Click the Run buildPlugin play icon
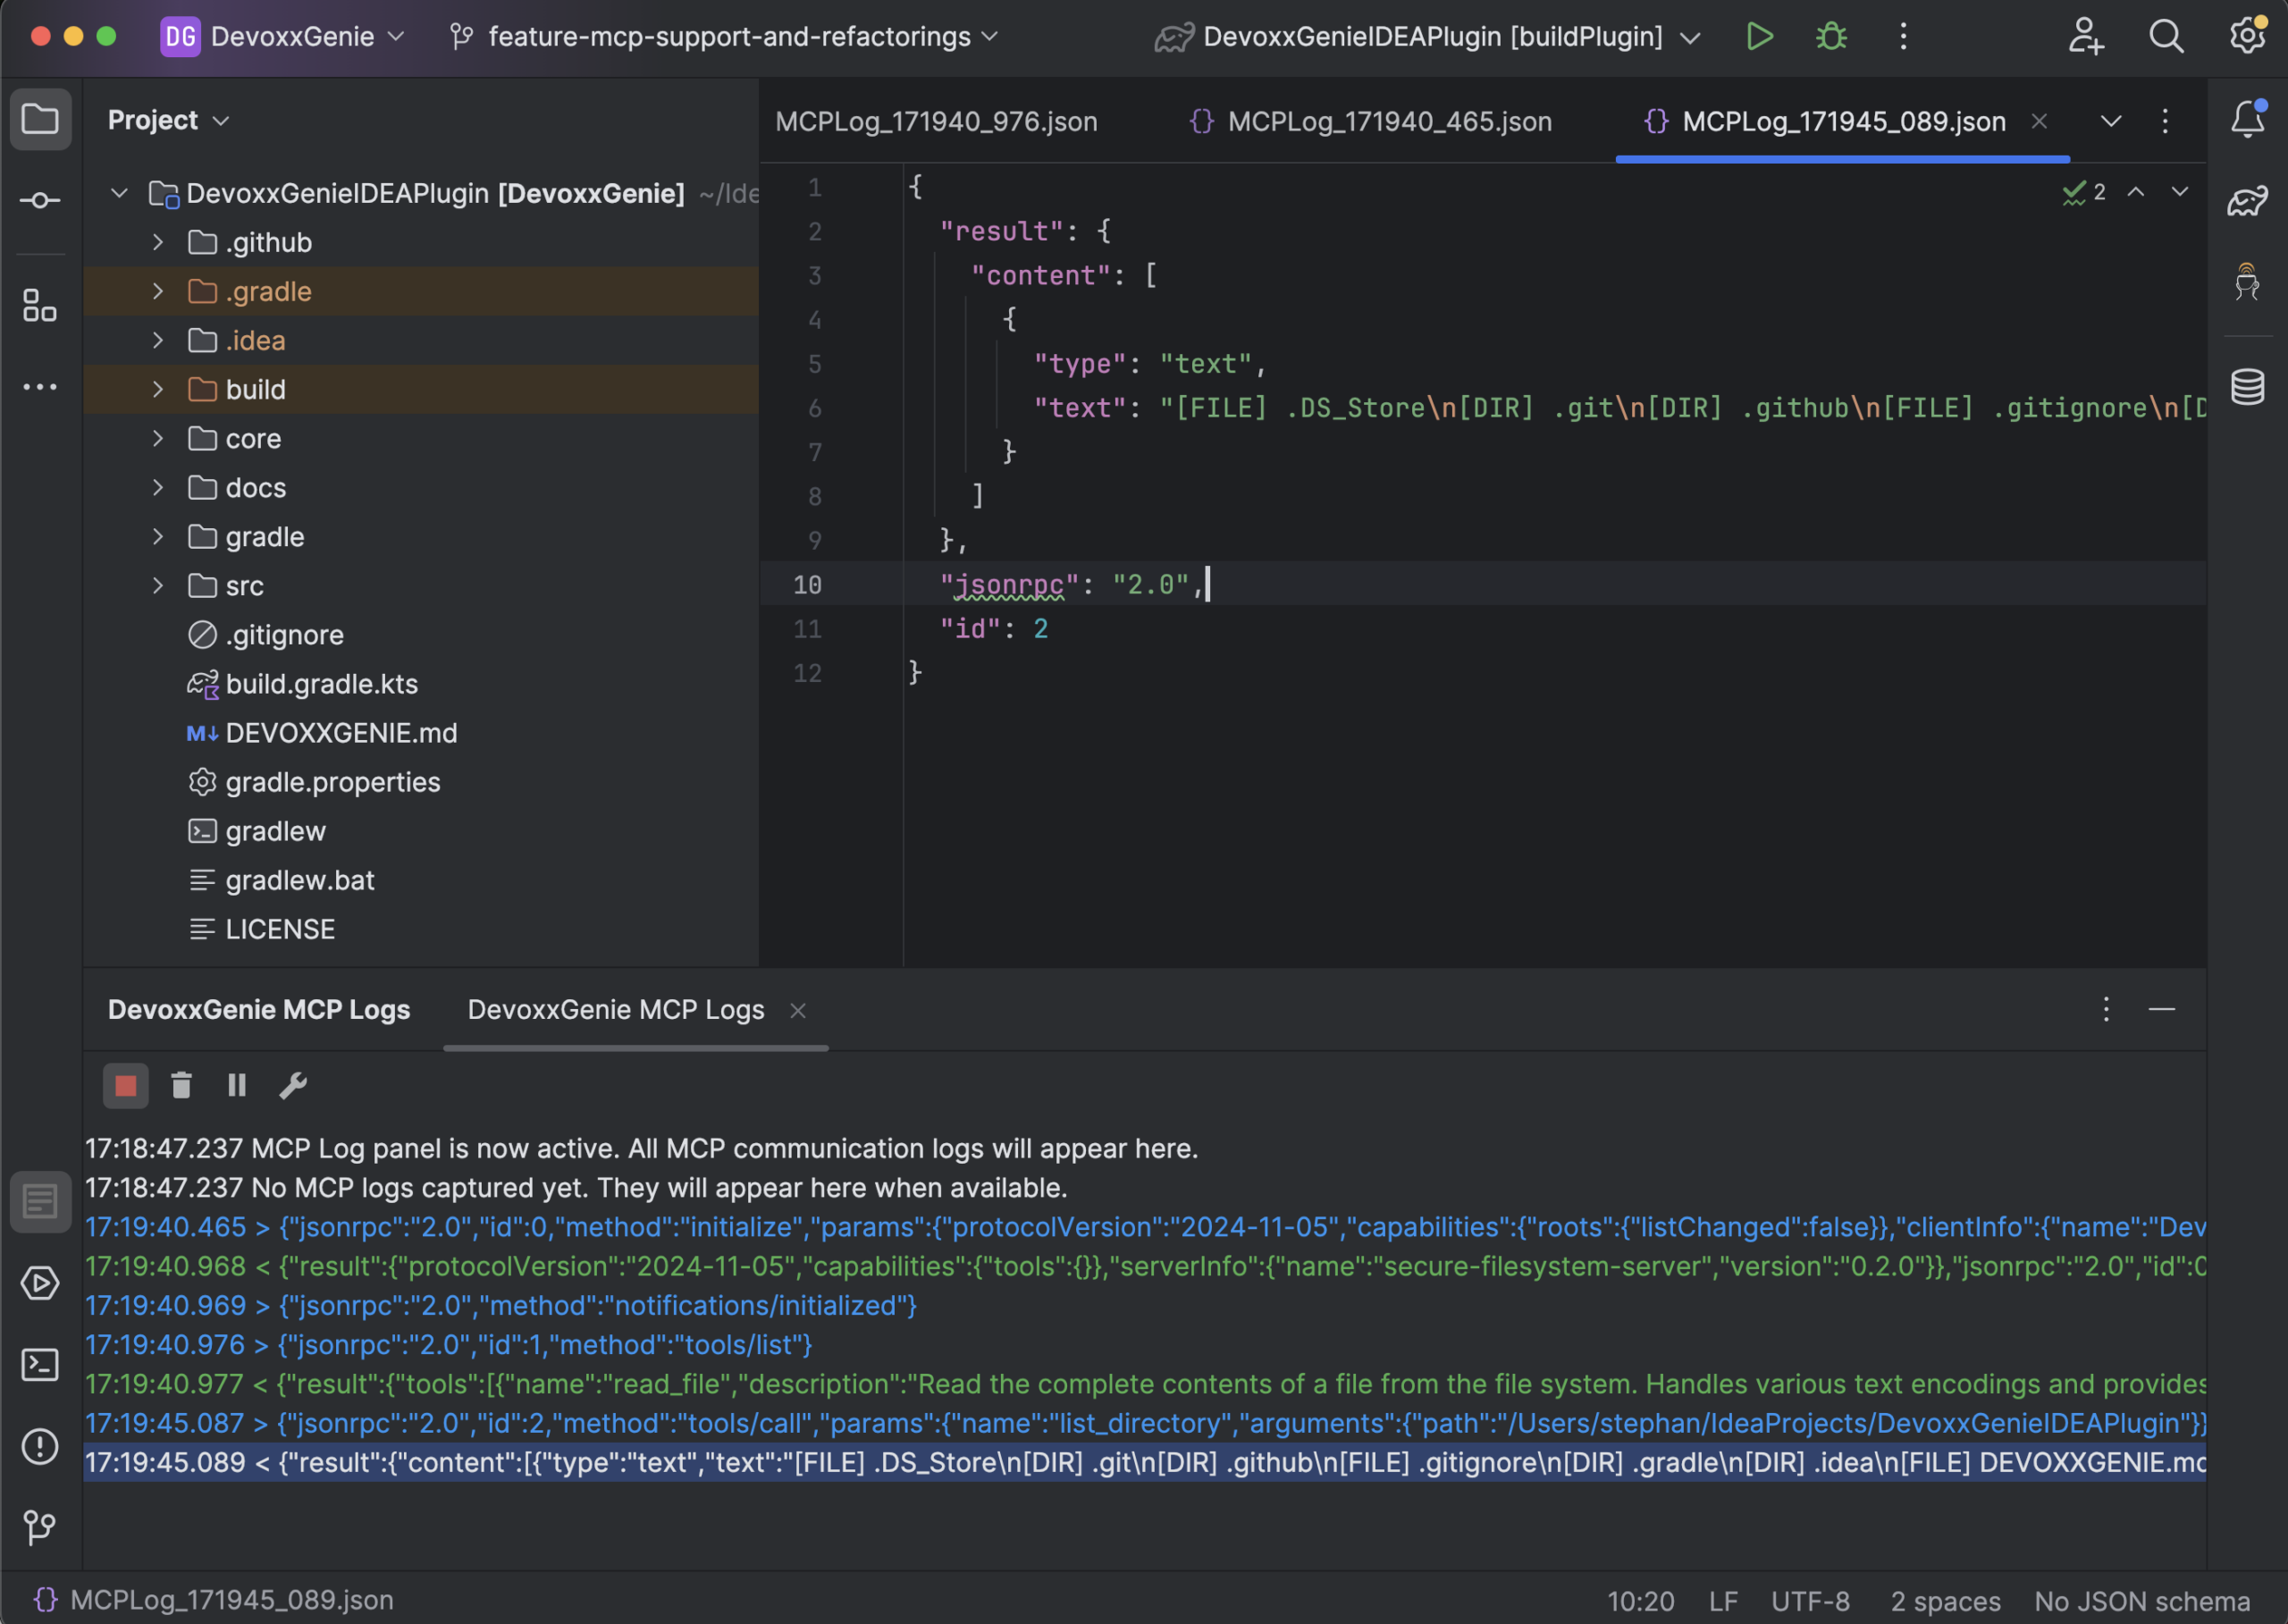2288x1624 pixels. click(1759, 37)
